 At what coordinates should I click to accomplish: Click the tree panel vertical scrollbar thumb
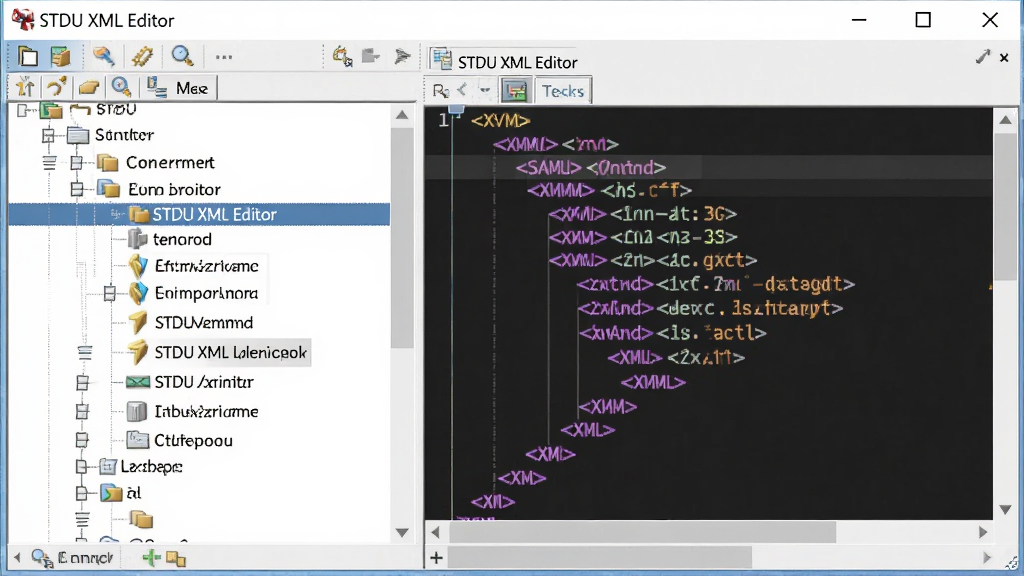click(x=402, y=238)
